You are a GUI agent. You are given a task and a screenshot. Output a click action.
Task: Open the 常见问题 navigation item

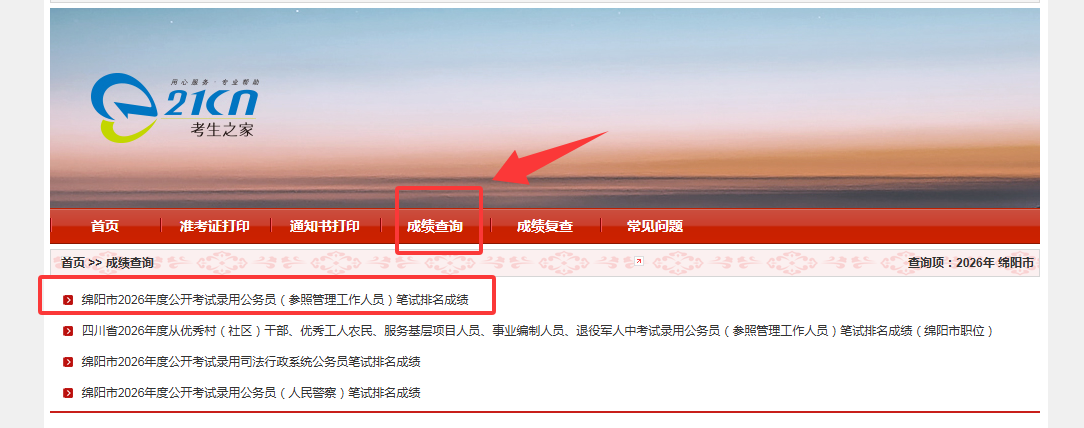pyautogui.click(x=655, y=226)
